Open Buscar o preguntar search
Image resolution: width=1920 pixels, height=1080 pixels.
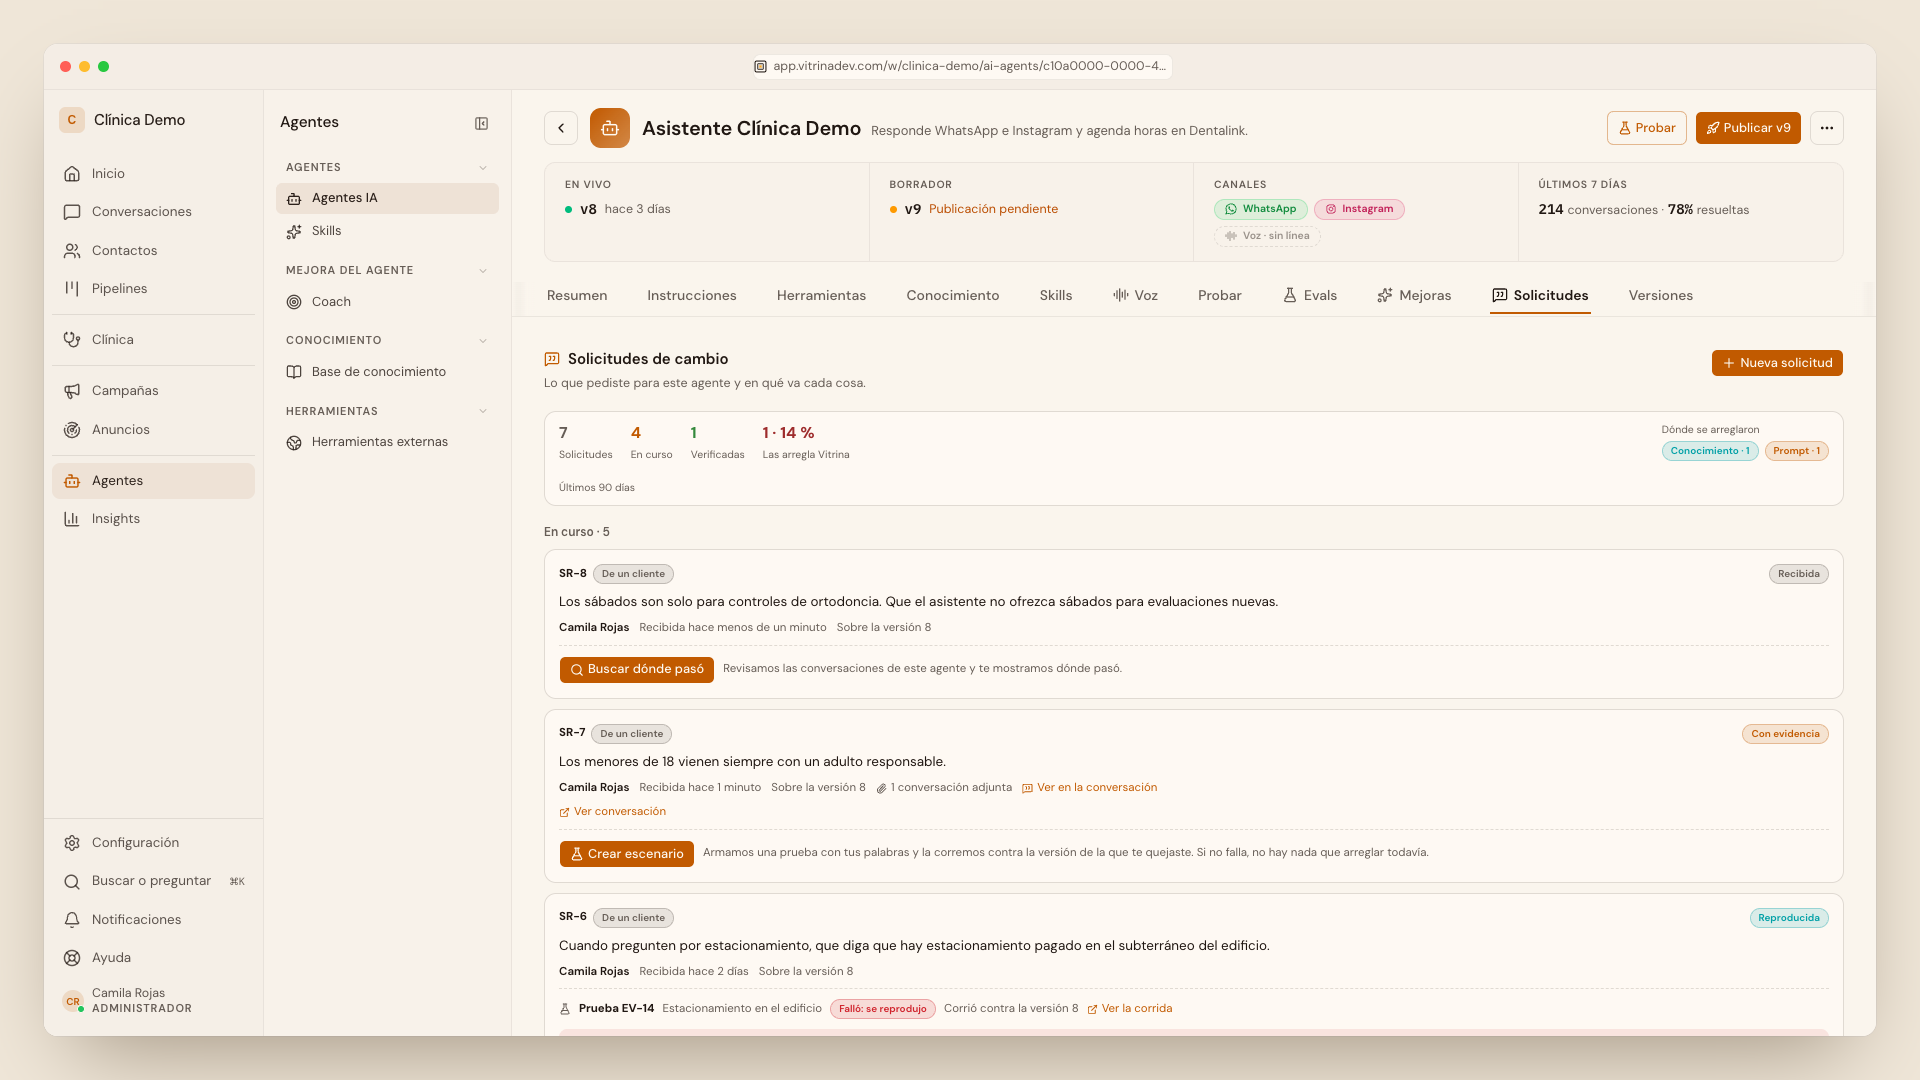click(153, 881)
